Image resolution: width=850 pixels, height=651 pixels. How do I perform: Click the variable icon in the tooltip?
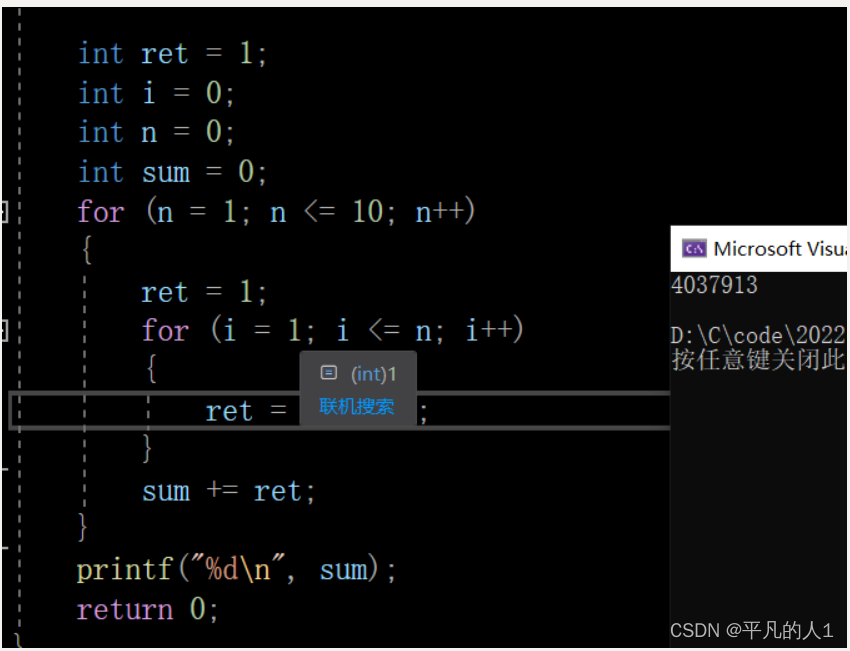tap(329, 373)
